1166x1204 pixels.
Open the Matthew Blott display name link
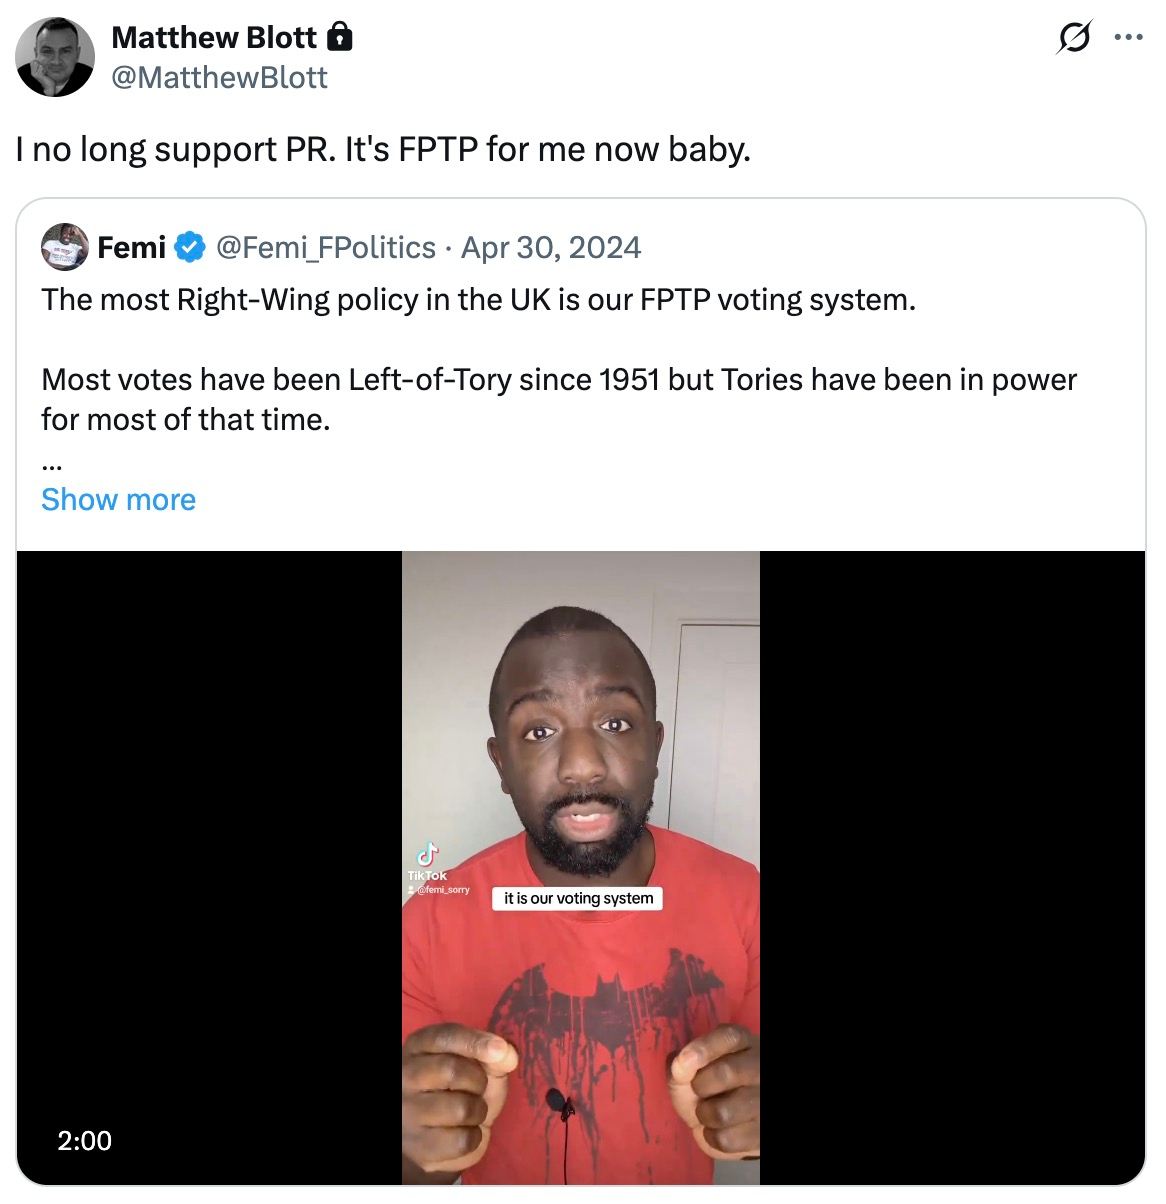click(x=214, y=37)
